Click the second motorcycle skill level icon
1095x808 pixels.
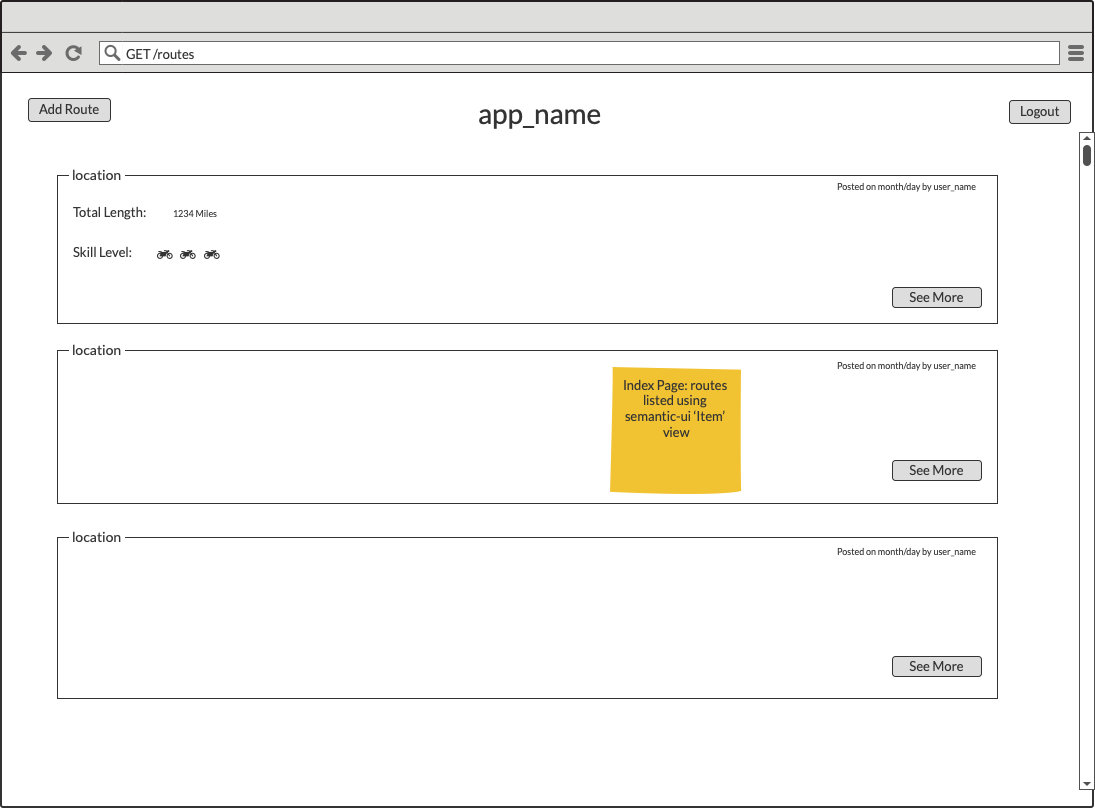188,255
